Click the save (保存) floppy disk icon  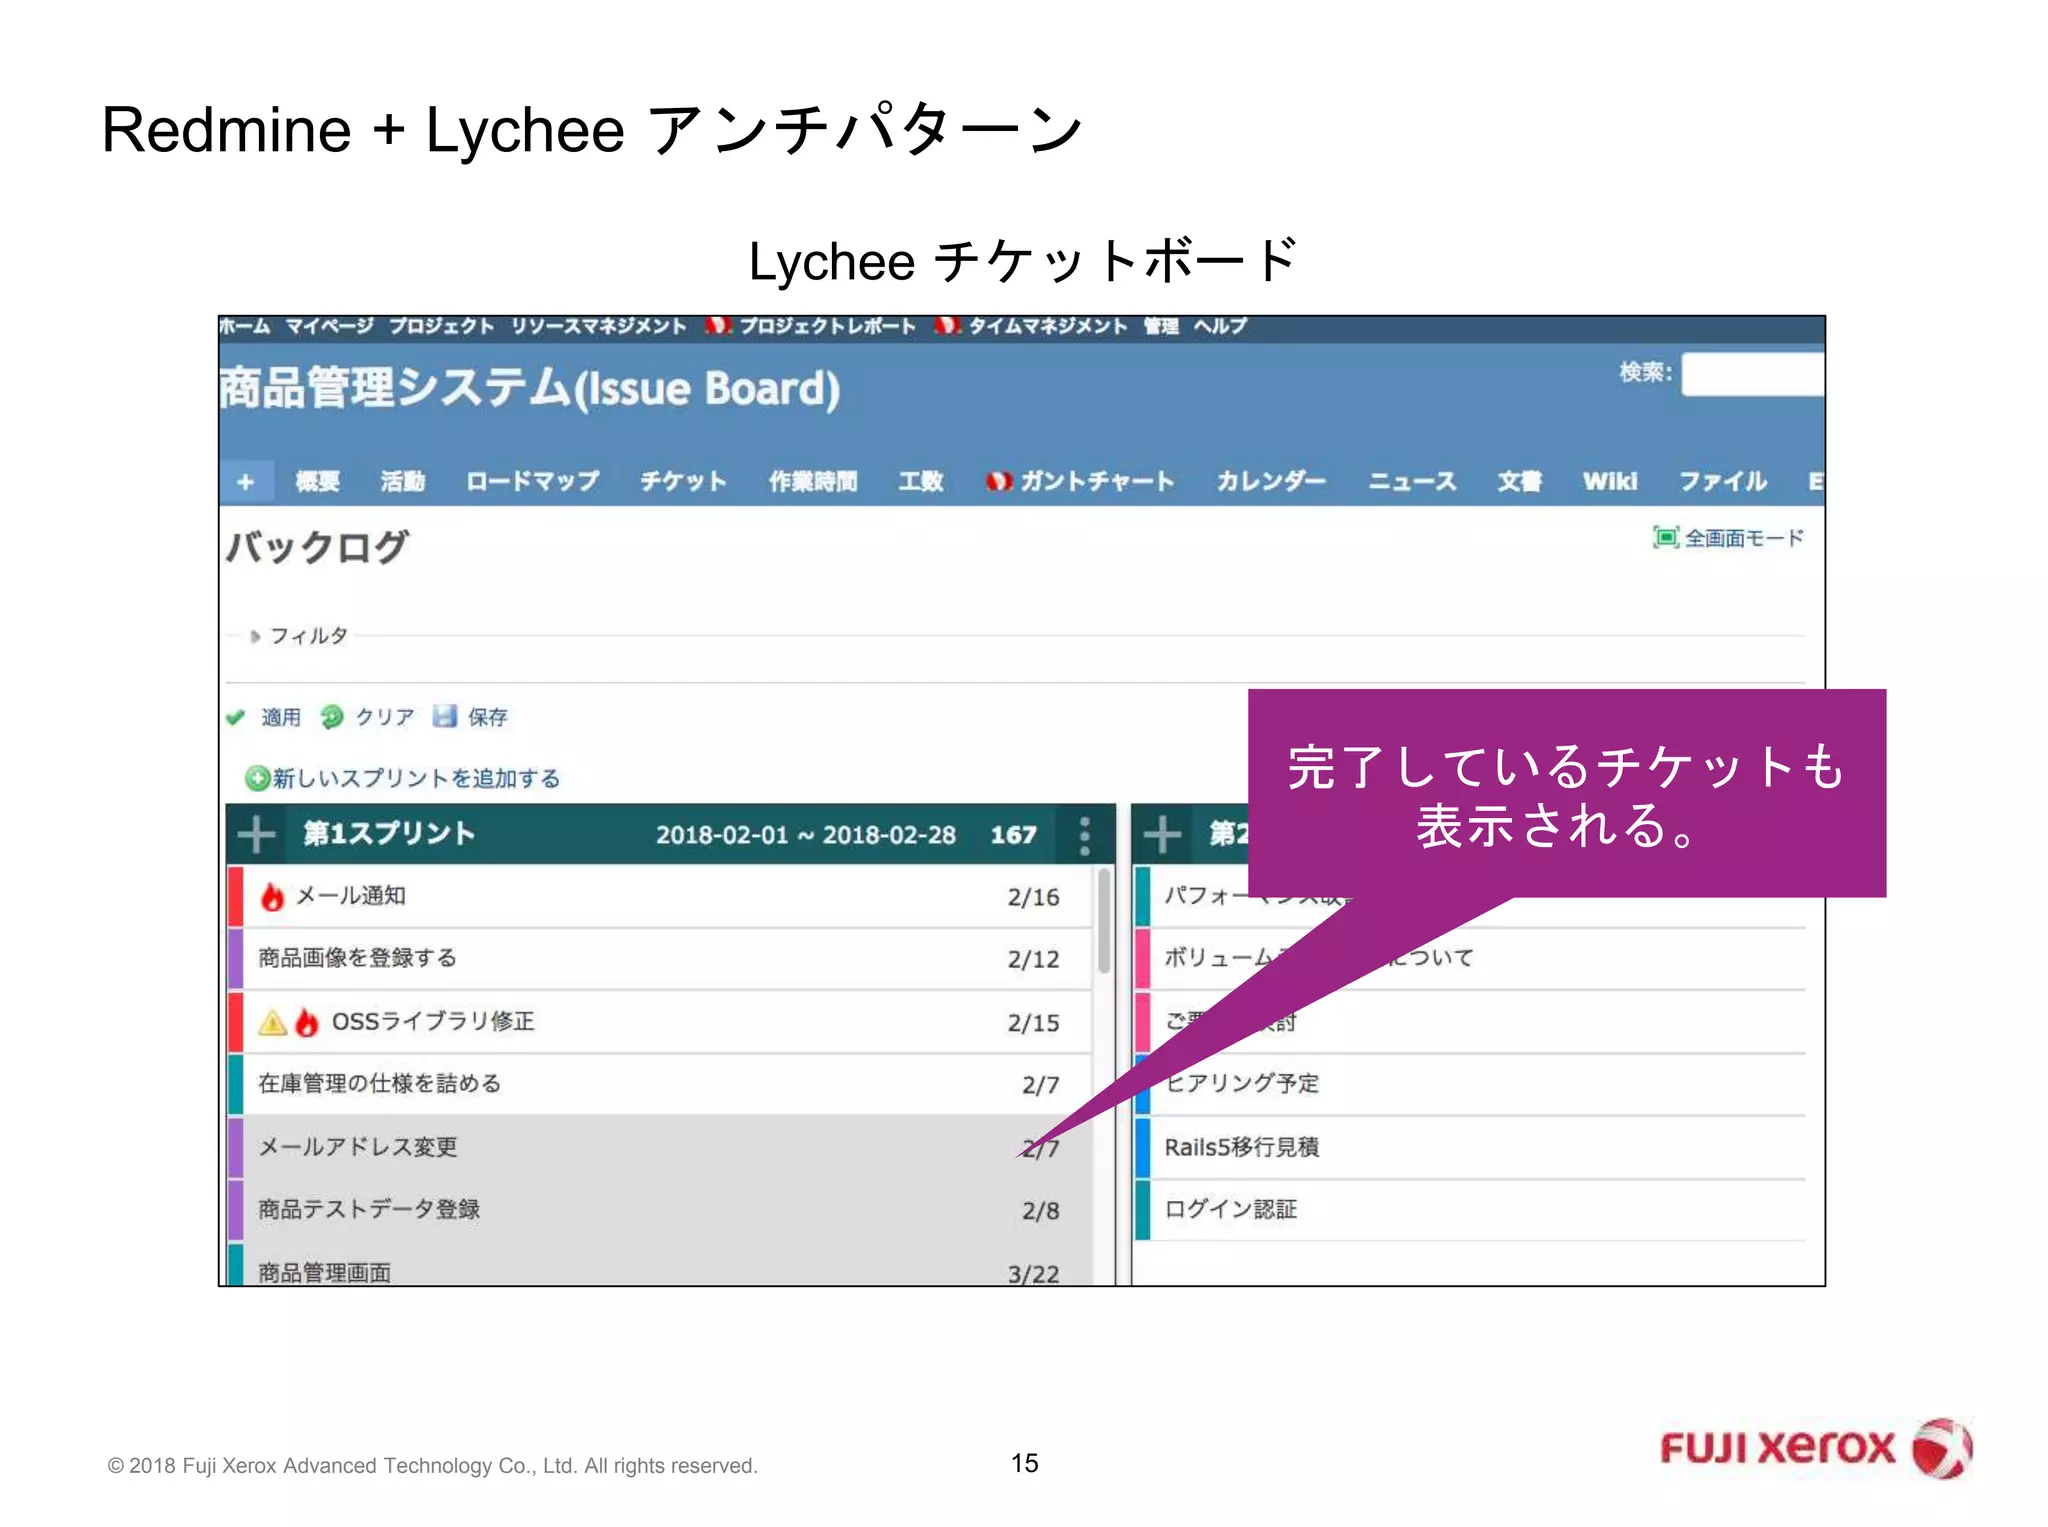445,717
